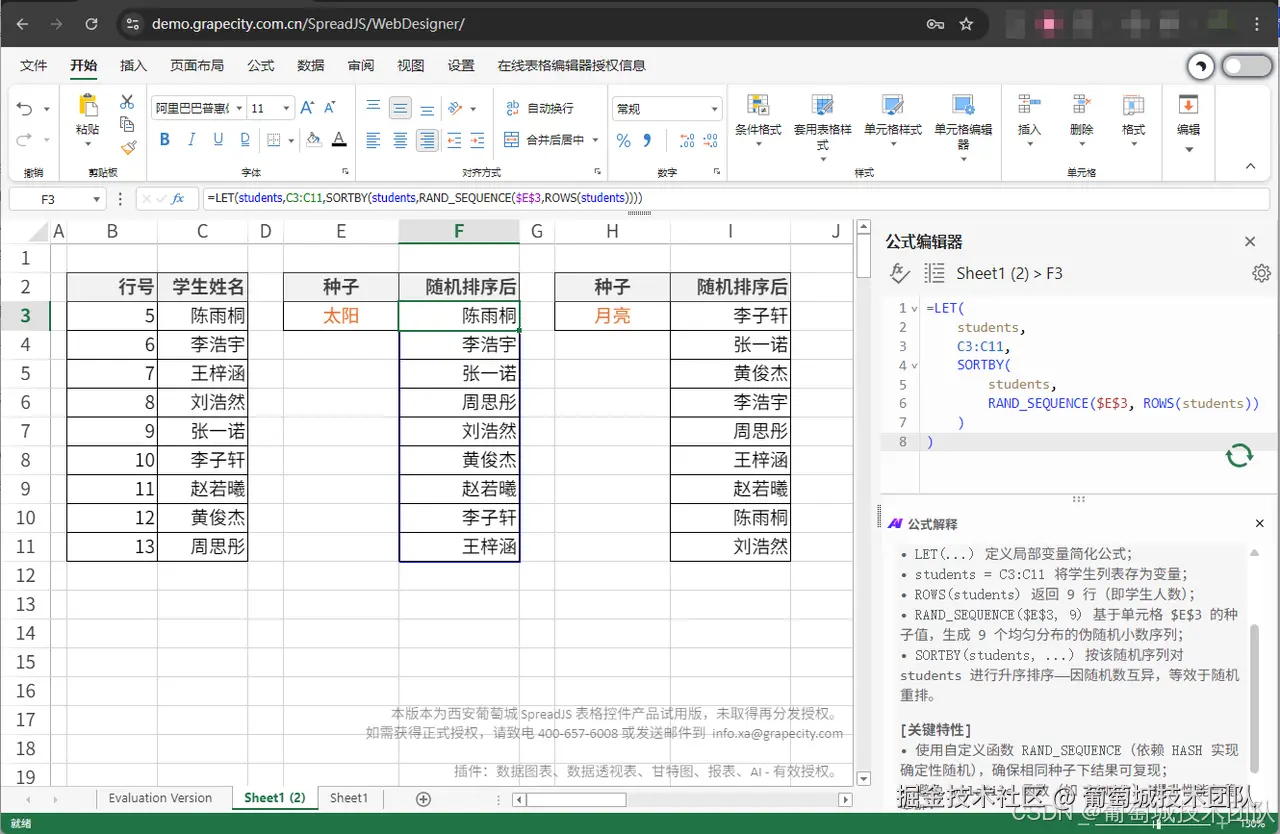Switch to the 数据 ribbon tab
The width and height of the screenshot is (1280, 834).
(311, 66)
